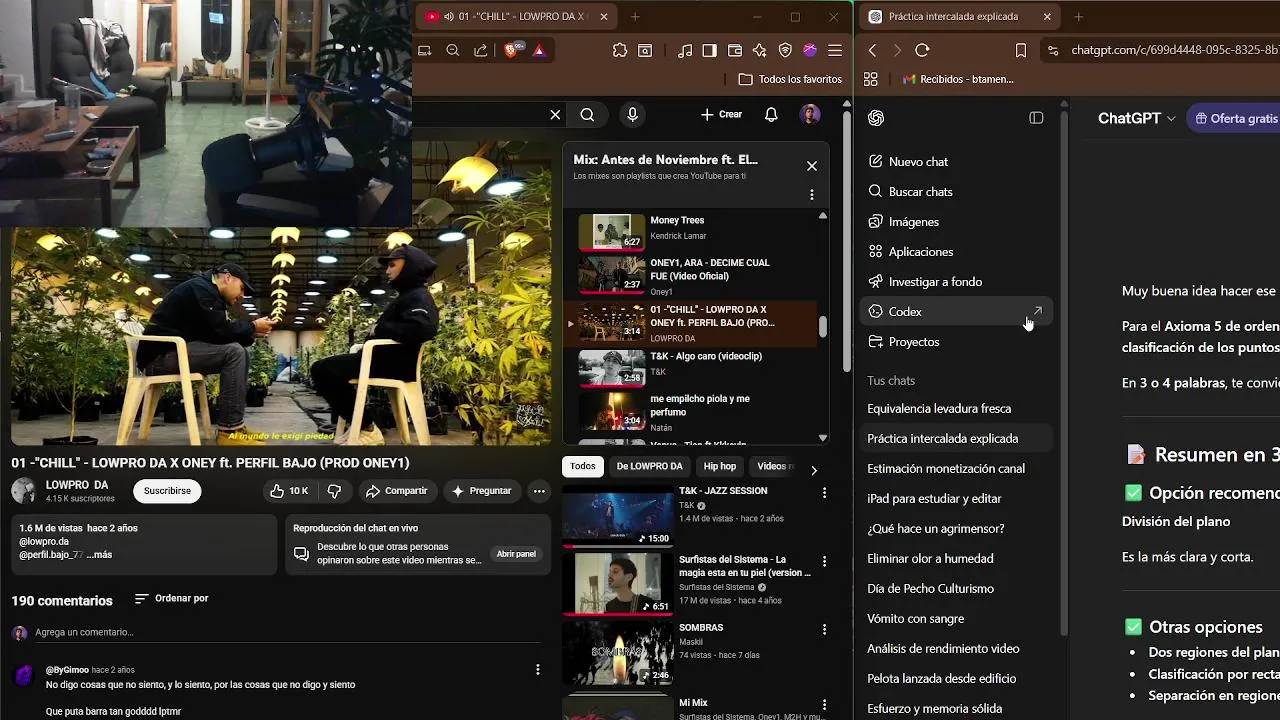1280x720 pixels.
Task: Bookmark the ChatGPT page with bookmark icon
Action: click(x=1021, y=50)
